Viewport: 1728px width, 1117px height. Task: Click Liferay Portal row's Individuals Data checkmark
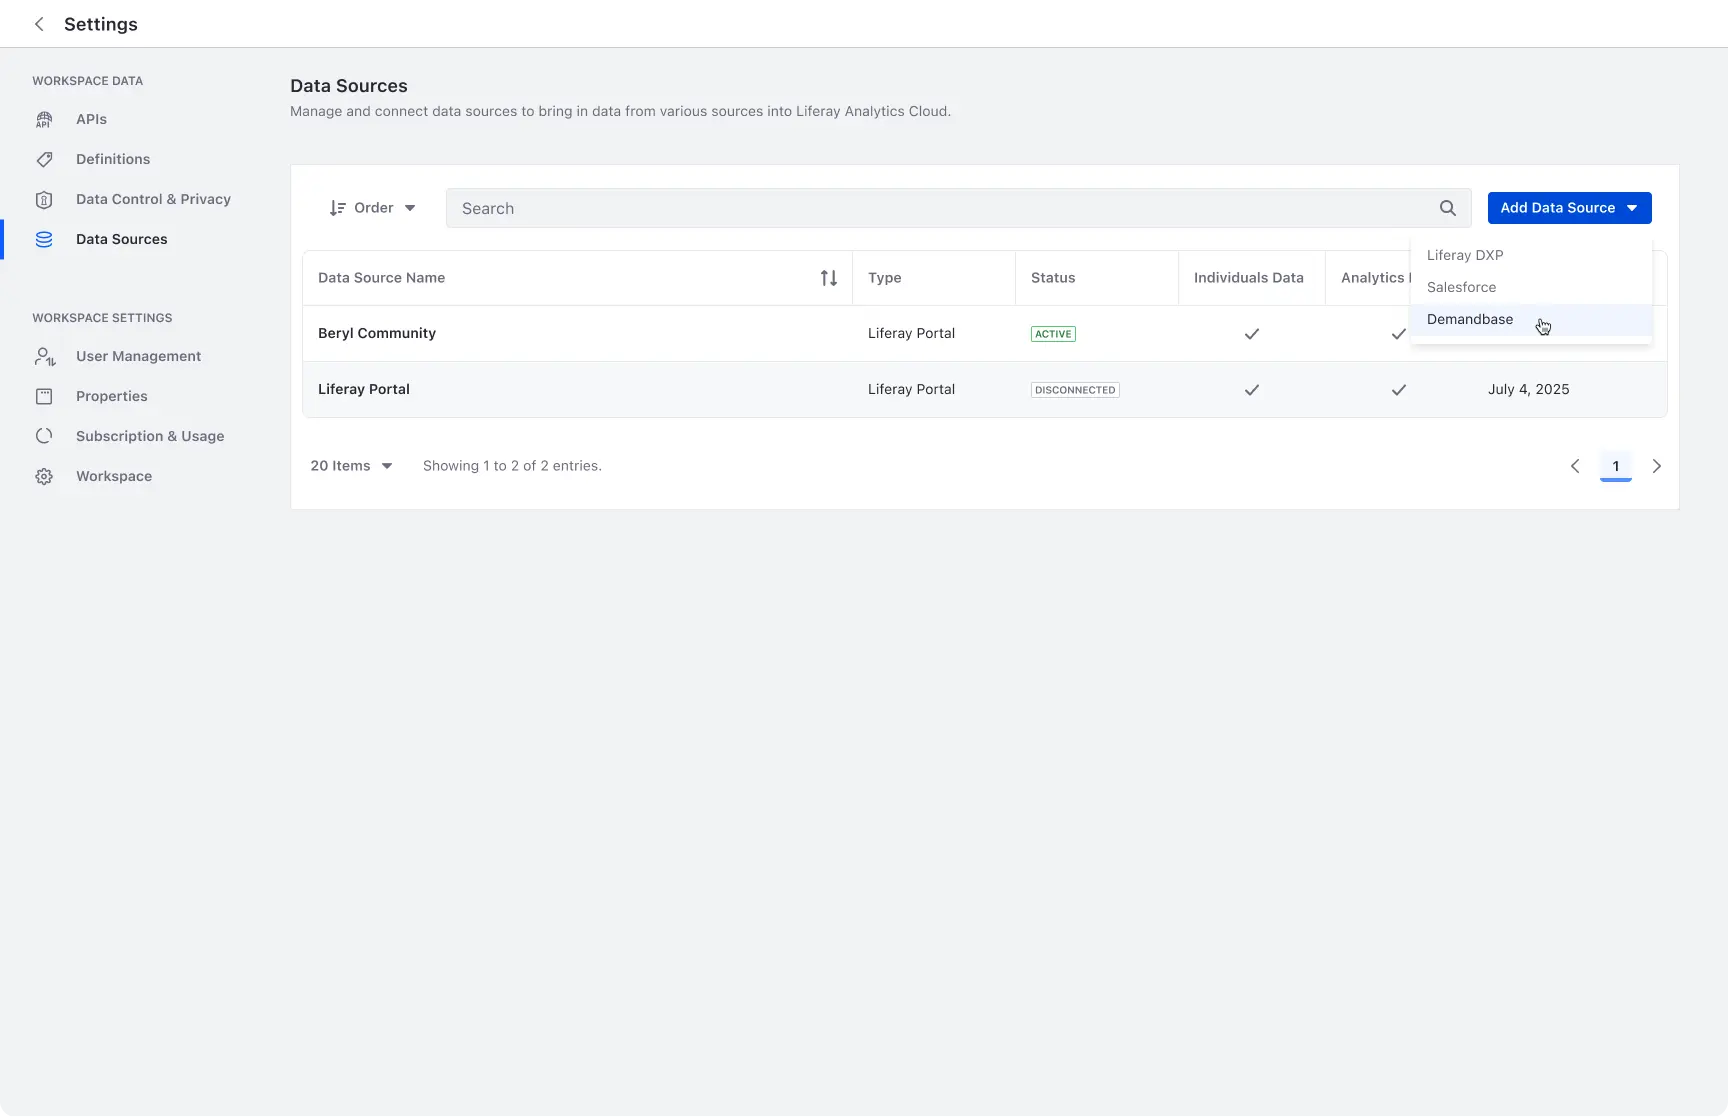tap(1252, 390)
